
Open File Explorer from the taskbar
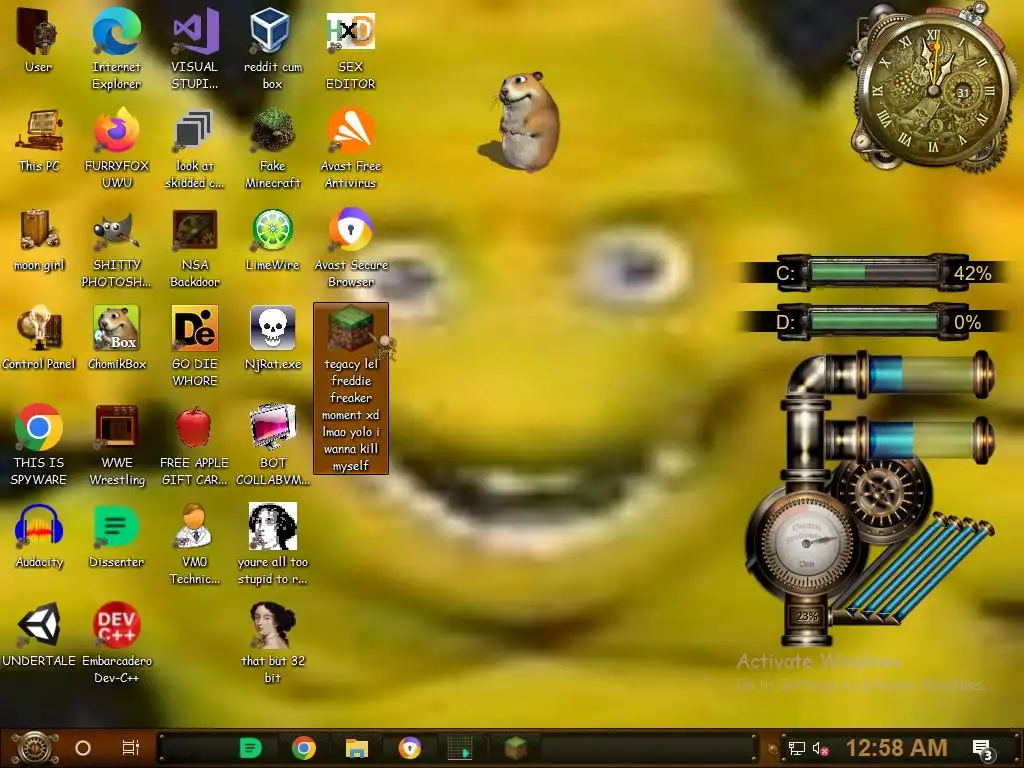[357, 748]
